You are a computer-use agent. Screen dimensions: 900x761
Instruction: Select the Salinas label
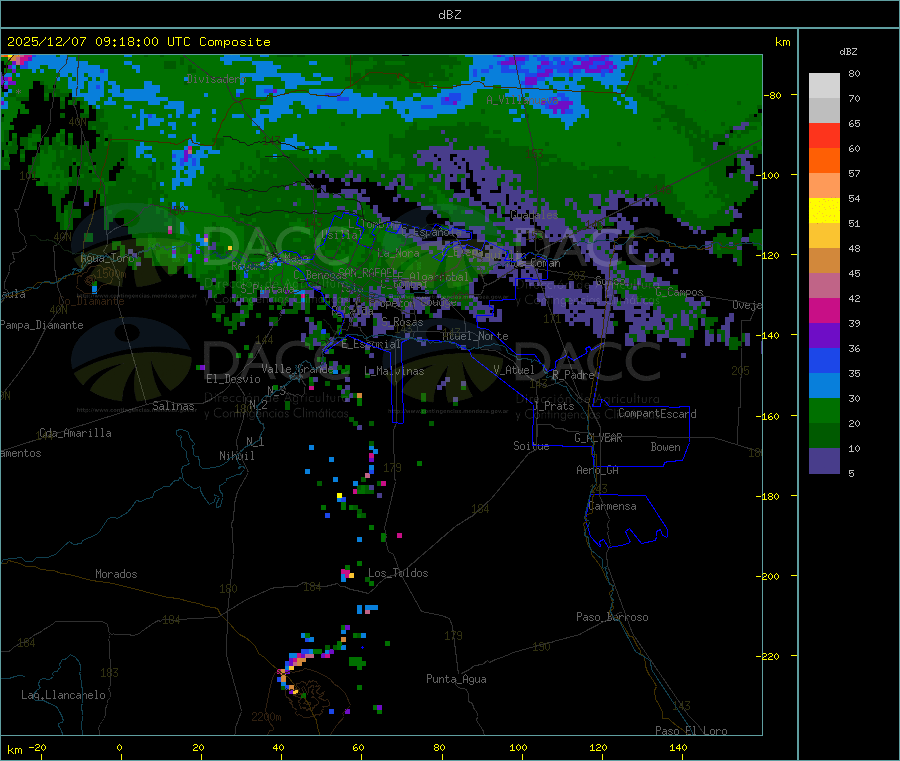[173, 406]
